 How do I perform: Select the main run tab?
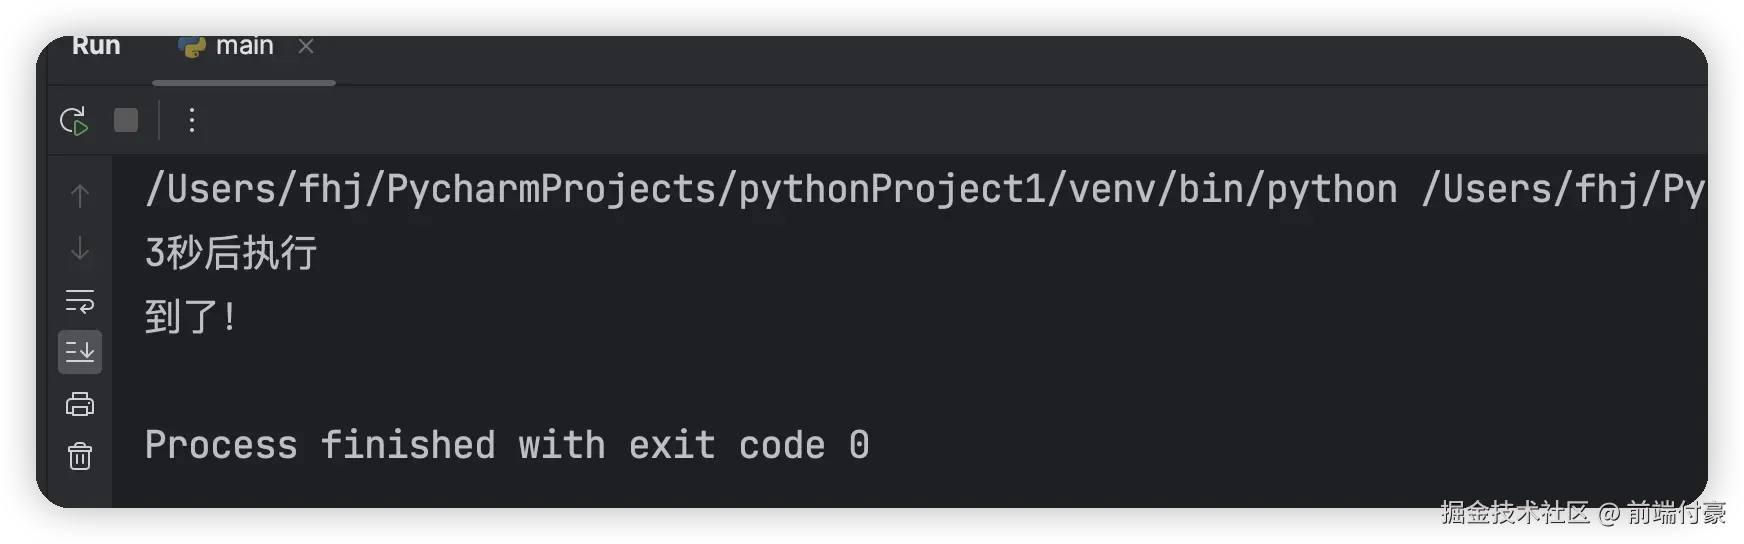point(244,47)
